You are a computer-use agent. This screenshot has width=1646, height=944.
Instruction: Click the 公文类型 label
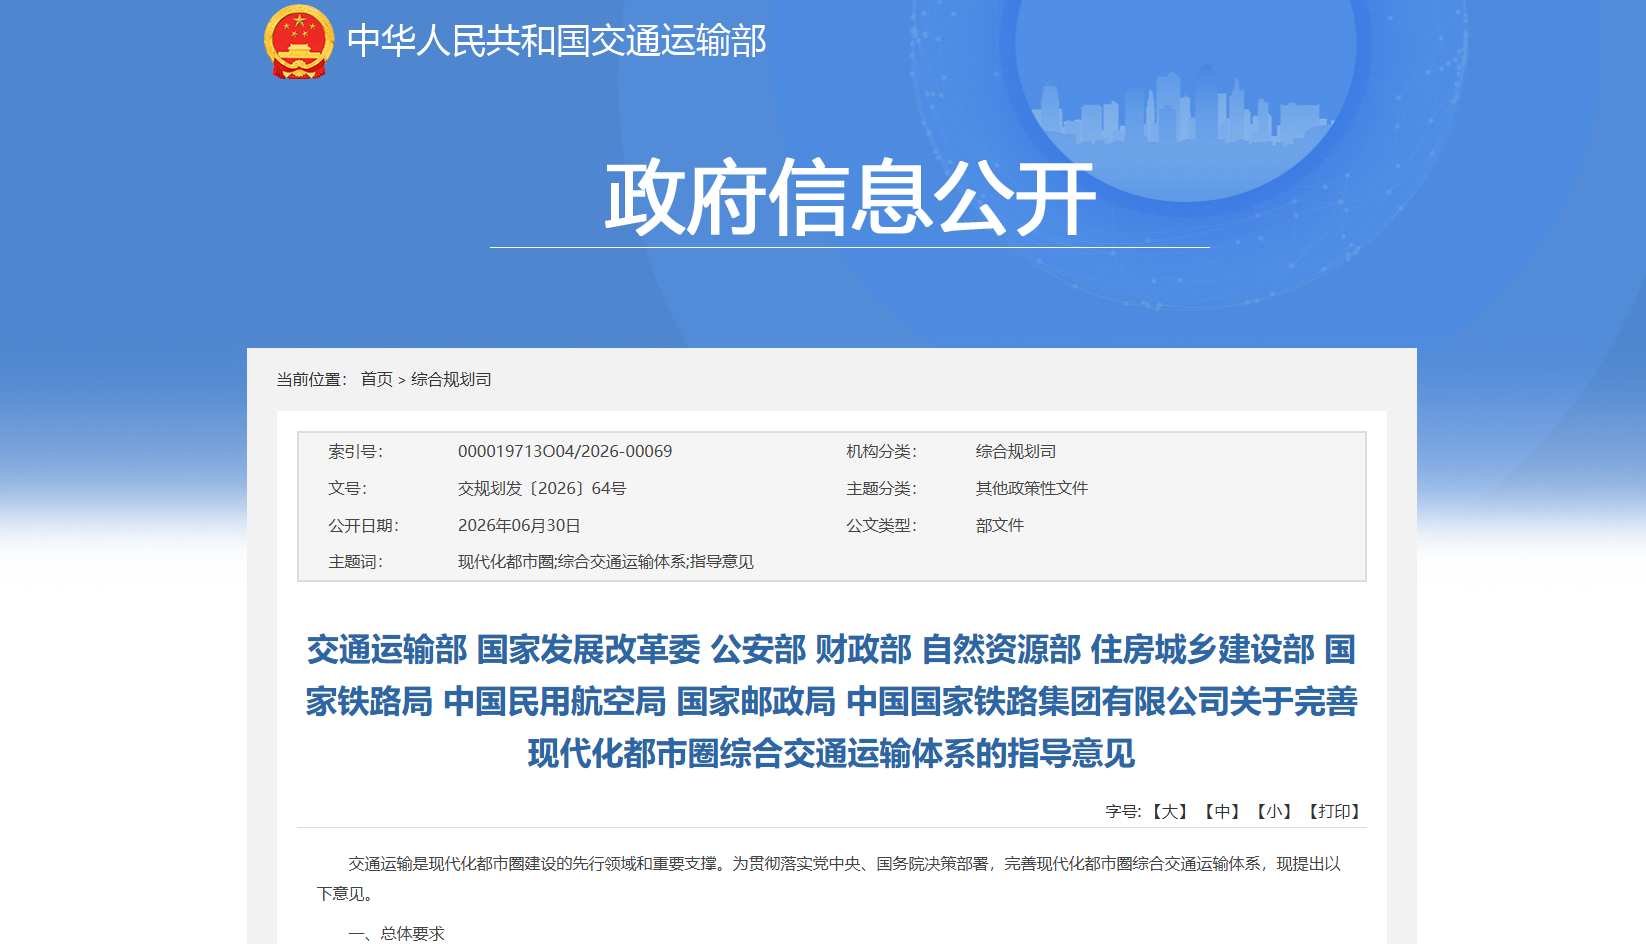pos(882,525)
